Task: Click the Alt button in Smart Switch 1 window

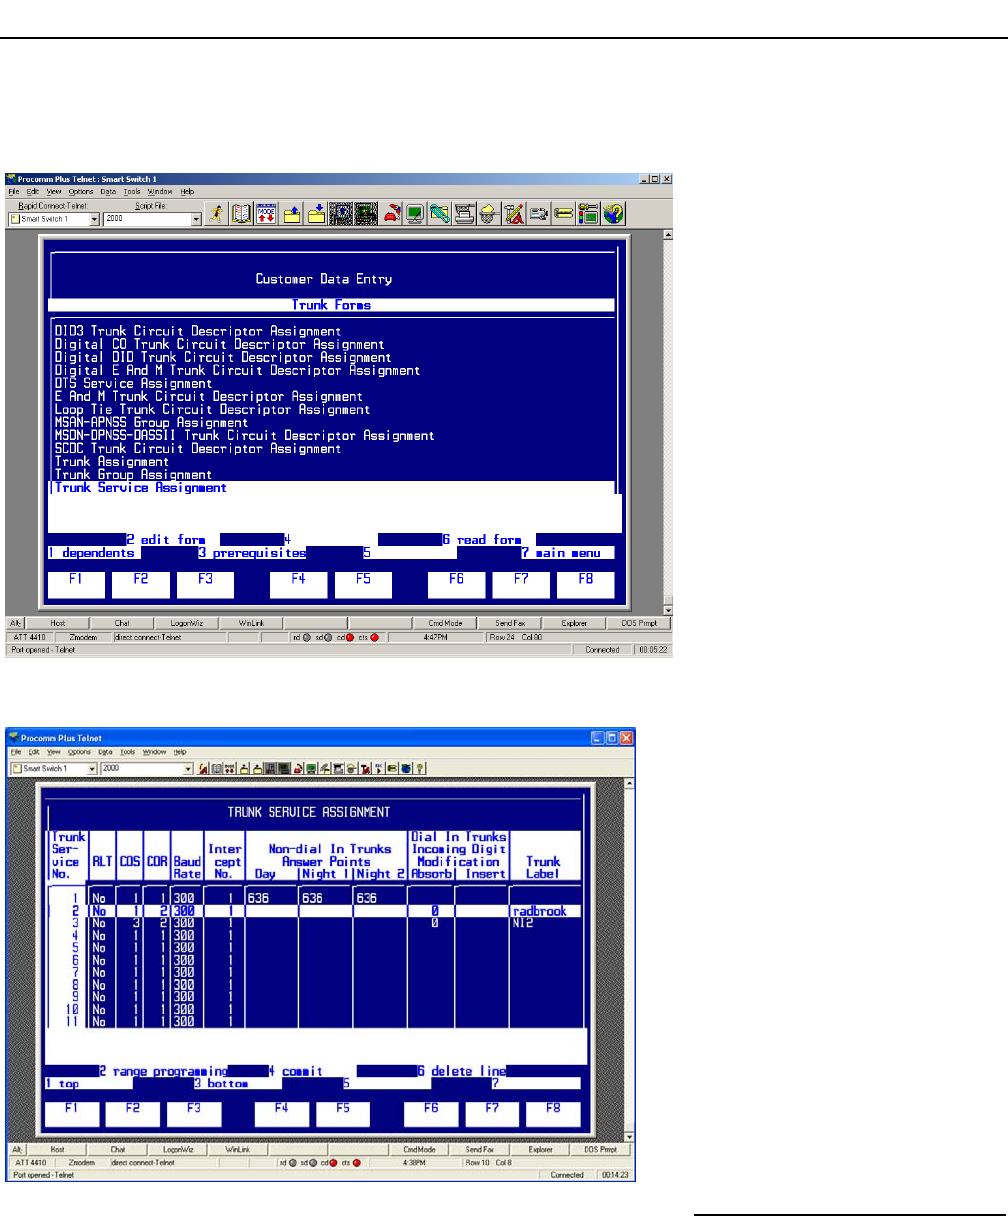Action: pyautogui.click(x=16, y=622)
